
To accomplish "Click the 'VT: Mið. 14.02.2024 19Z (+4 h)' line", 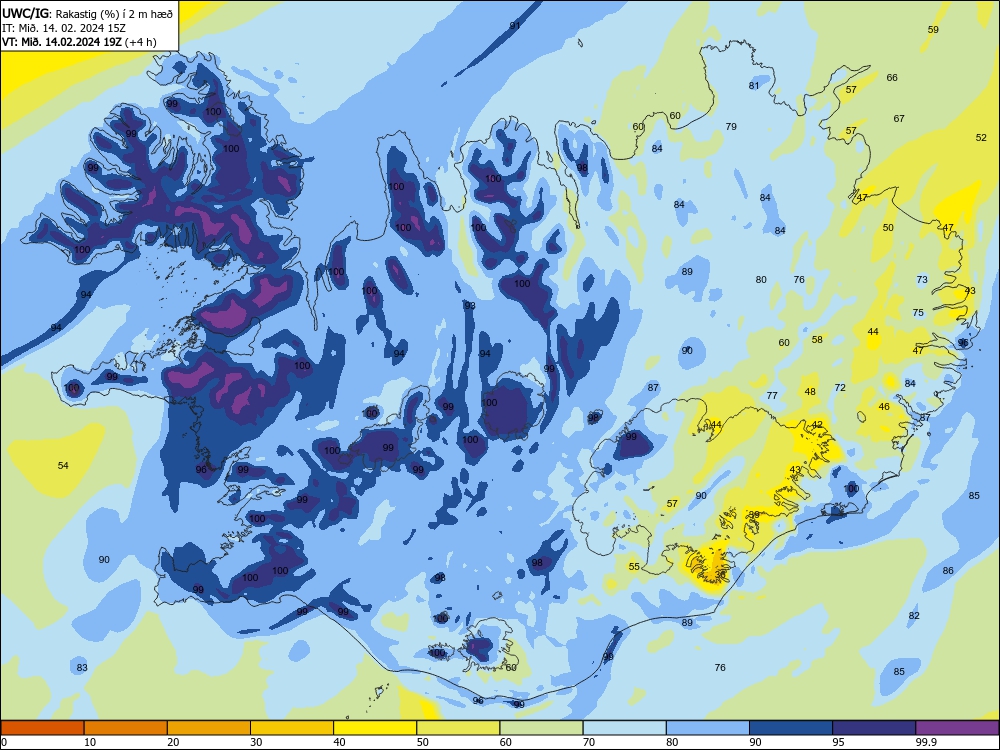I will [x=79, y=42].
